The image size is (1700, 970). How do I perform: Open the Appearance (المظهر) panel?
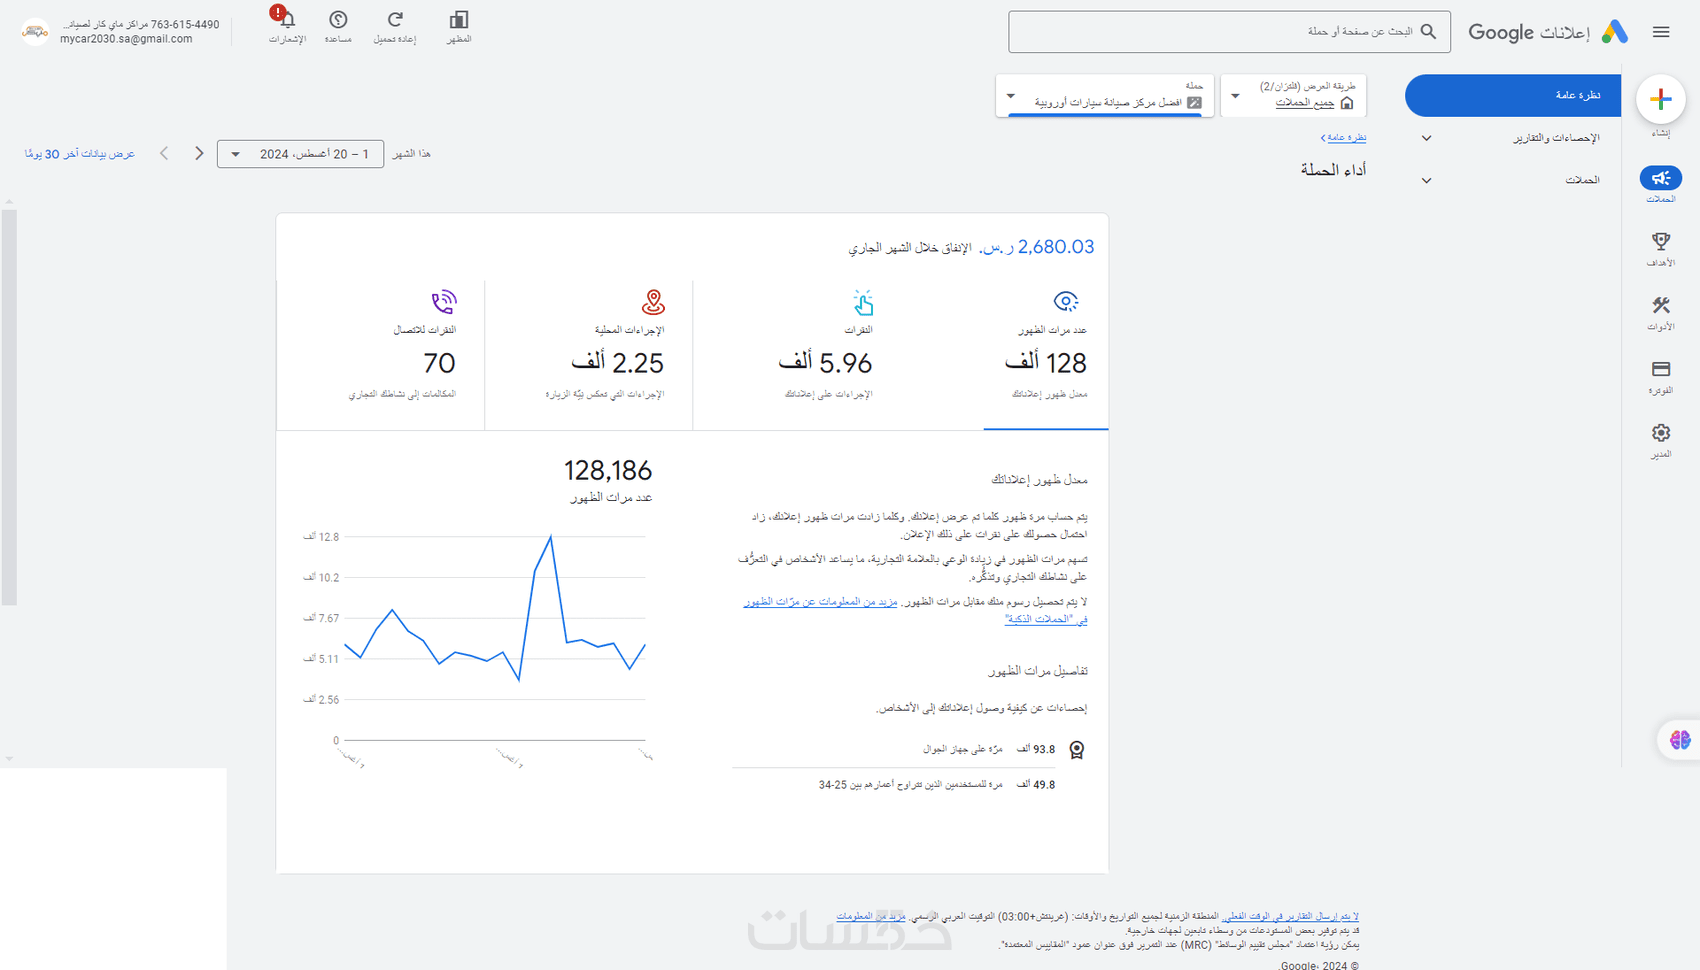click(x=459, y=20)
